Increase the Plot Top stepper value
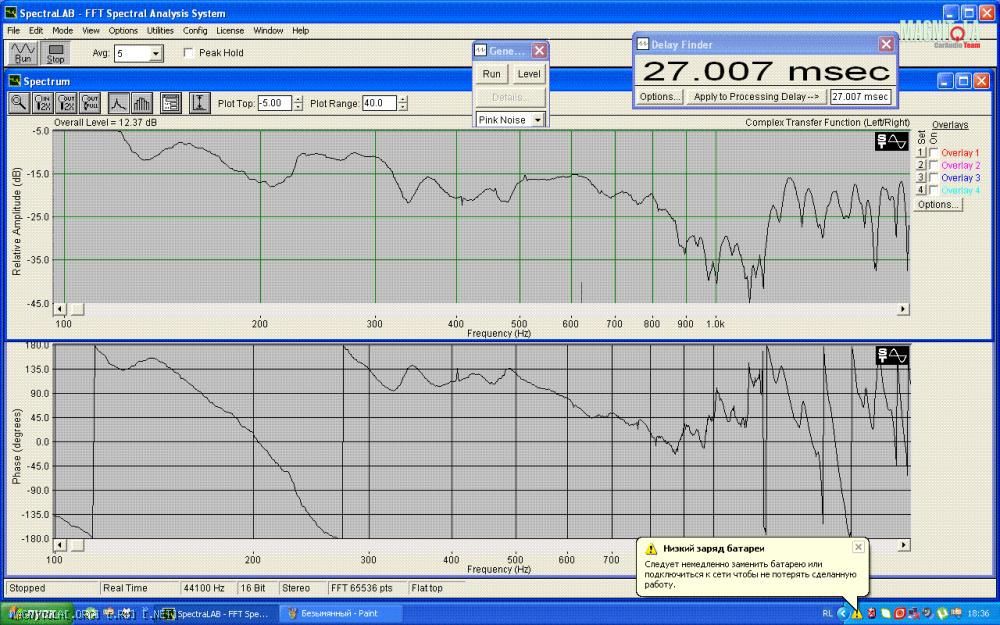 (299, 99)
